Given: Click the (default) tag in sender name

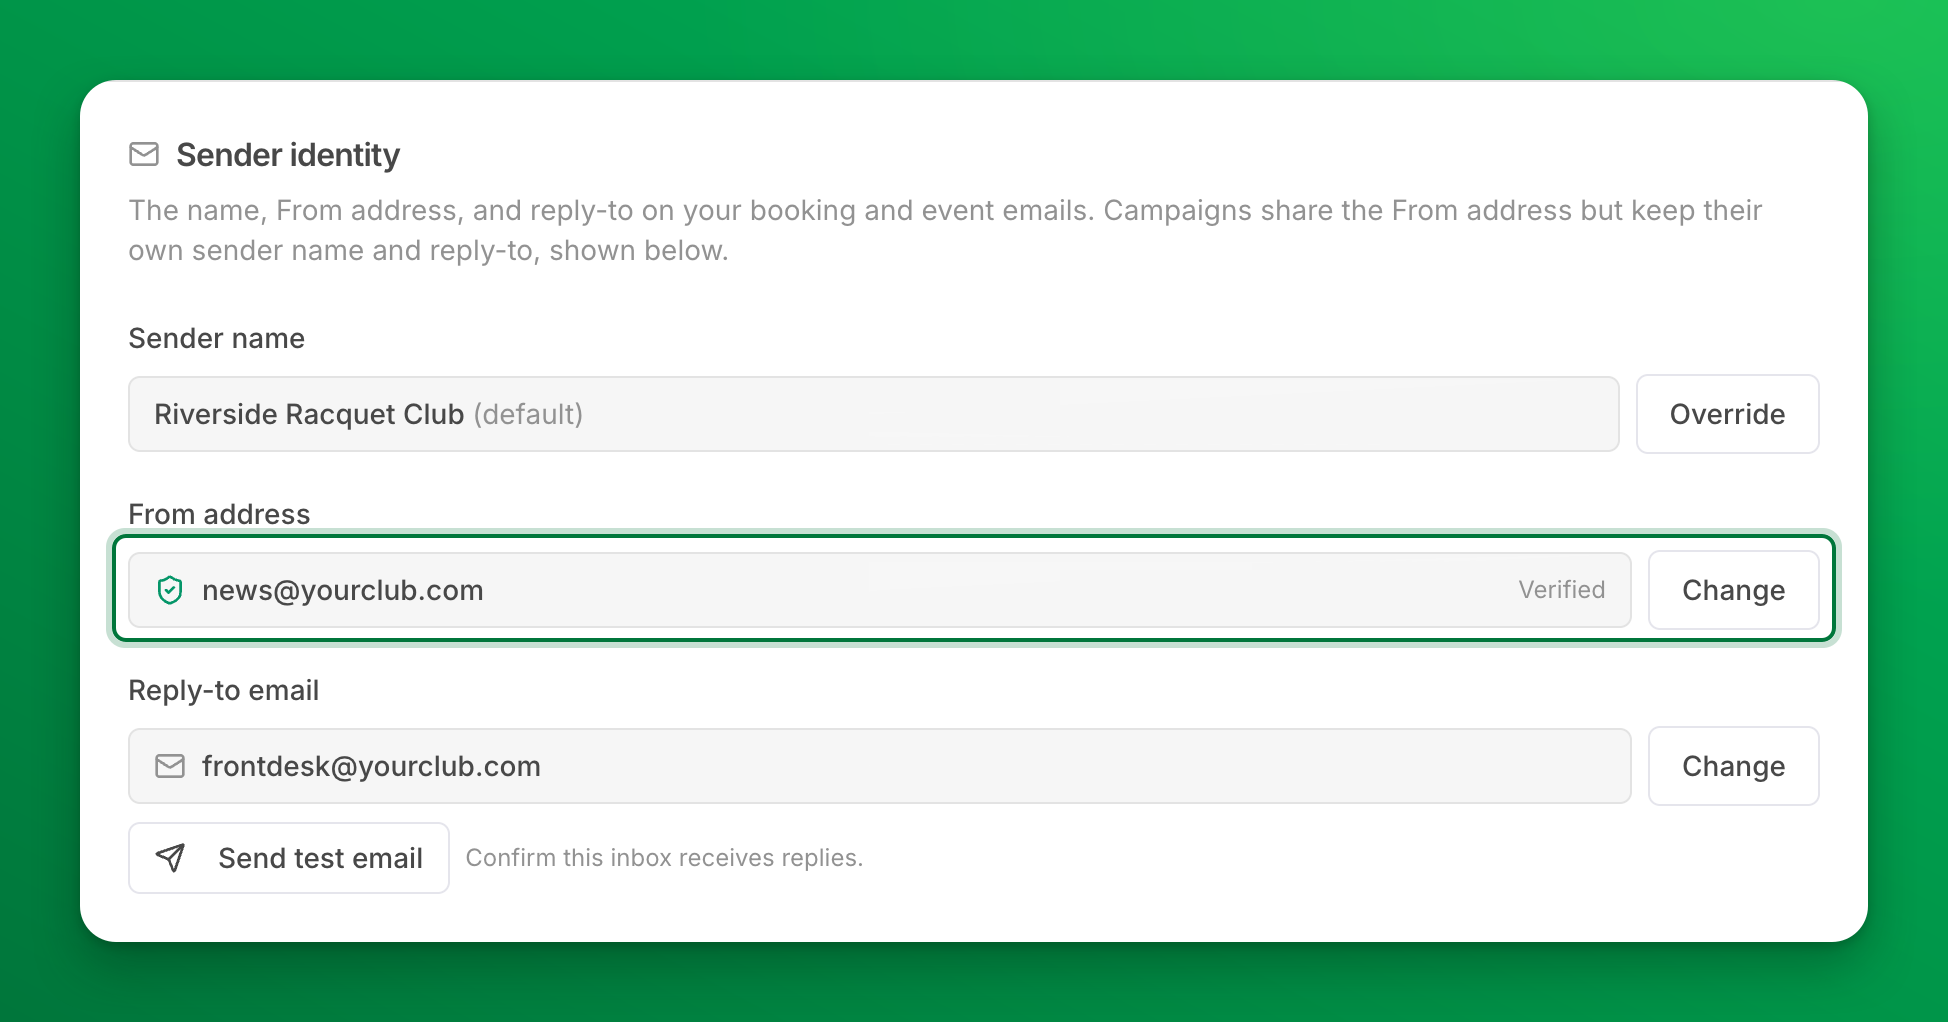Looking at the screenshot, I should 528,414.
